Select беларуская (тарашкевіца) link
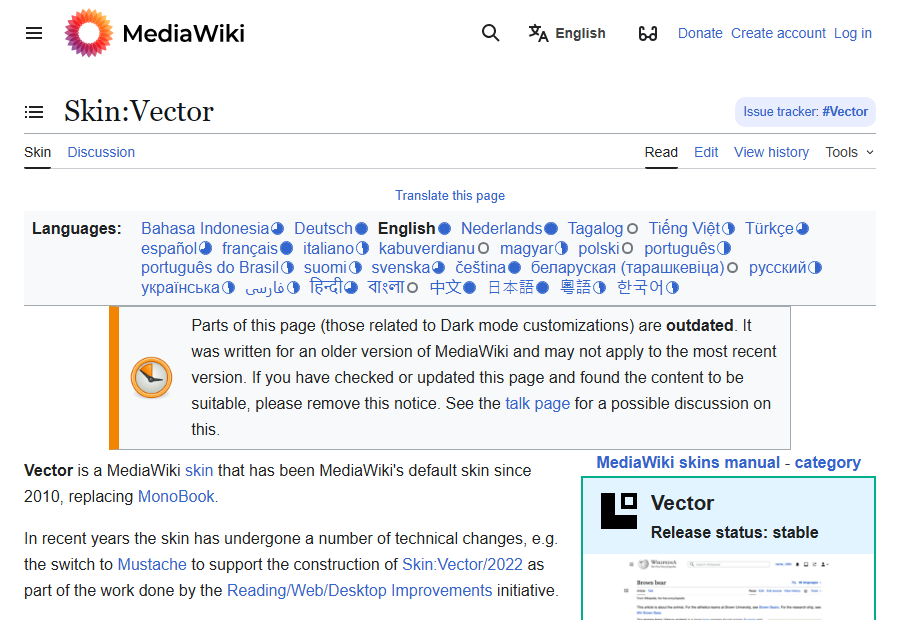Viewport: 900px width, 620px height. (627, 268)
